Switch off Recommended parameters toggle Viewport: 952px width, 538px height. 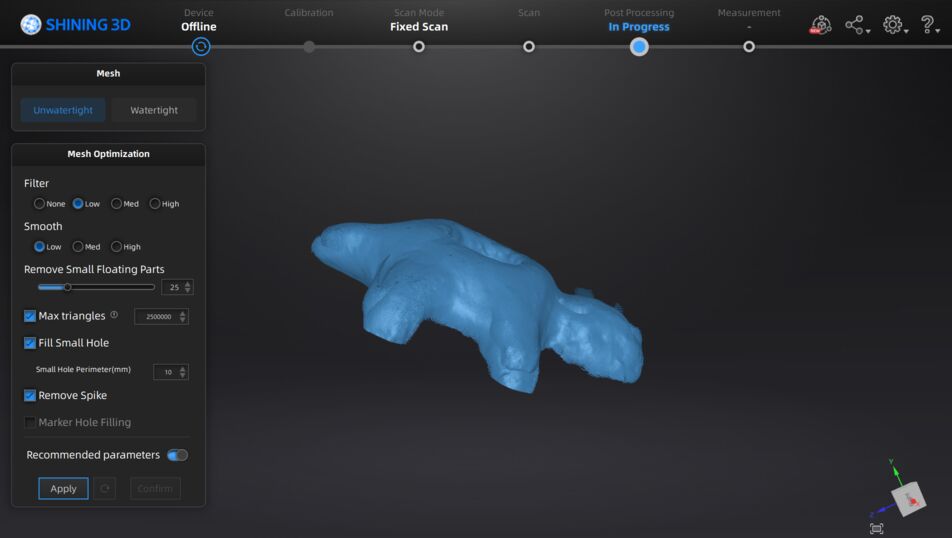[177, 455]
